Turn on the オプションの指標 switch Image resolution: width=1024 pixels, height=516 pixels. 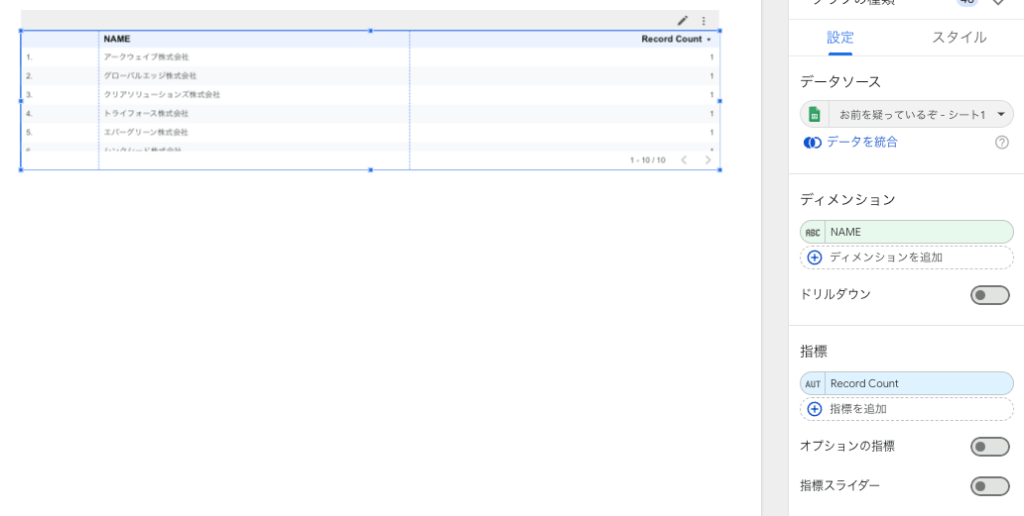(989, 447)
